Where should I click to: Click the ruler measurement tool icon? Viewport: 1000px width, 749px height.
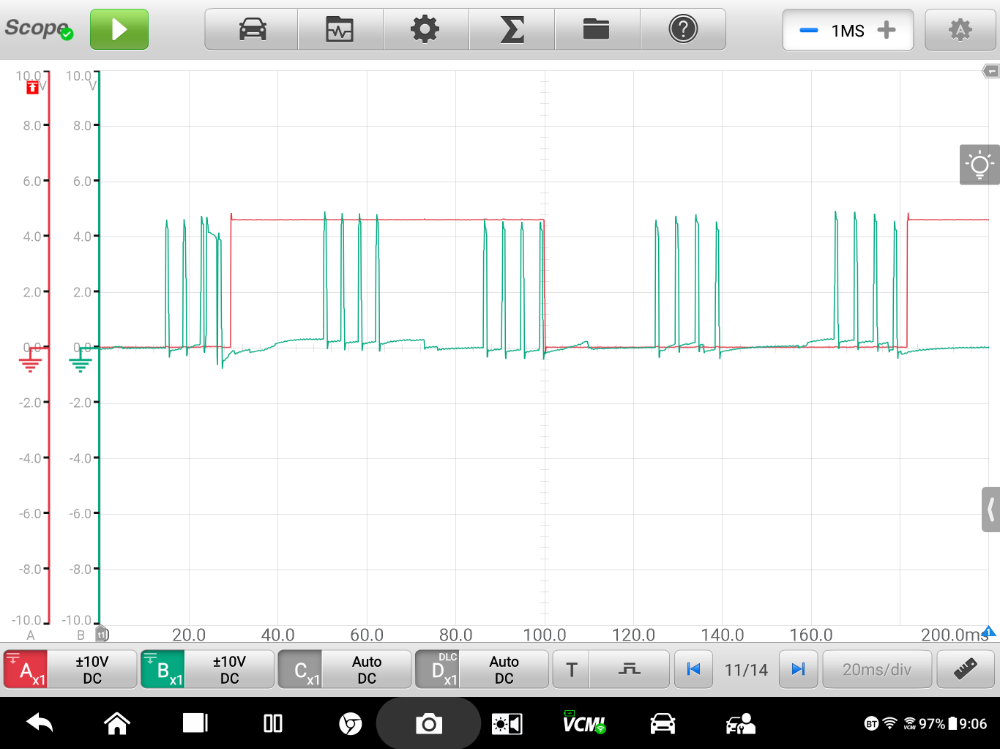click(x=965, y=670)
